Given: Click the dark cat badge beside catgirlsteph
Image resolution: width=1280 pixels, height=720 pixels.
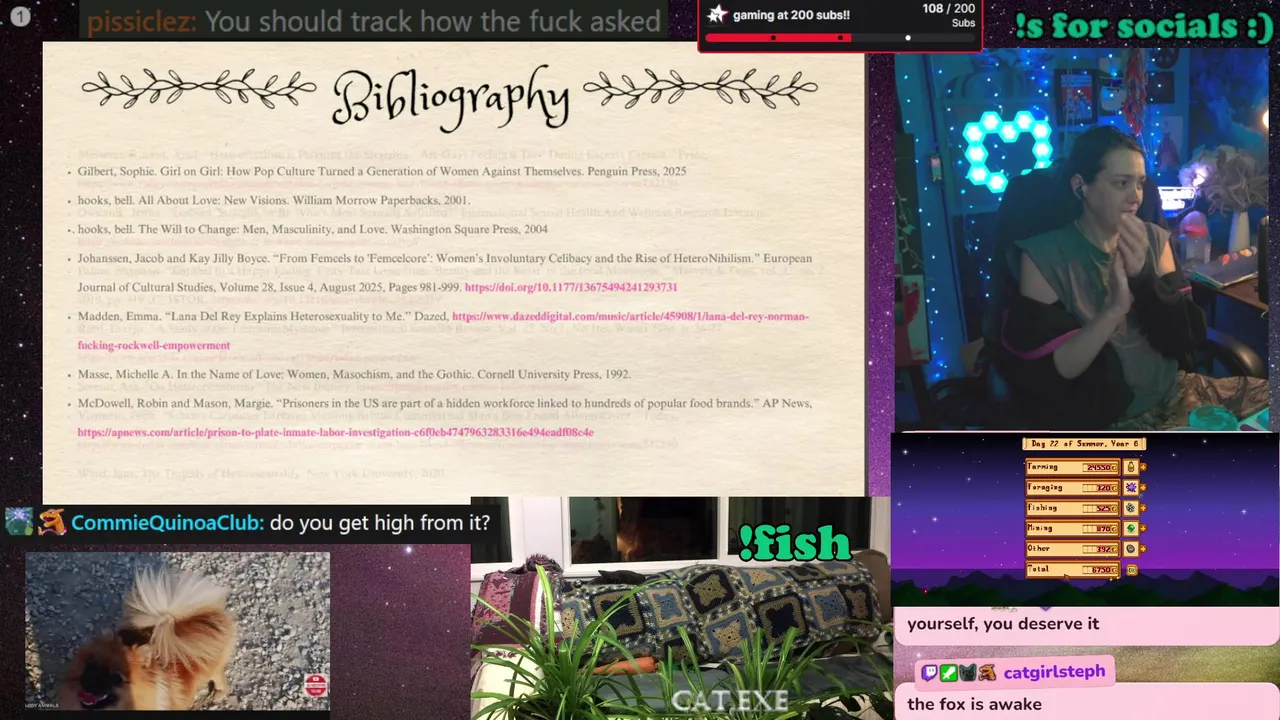Looking at the screenshot, I should point(967,673).
